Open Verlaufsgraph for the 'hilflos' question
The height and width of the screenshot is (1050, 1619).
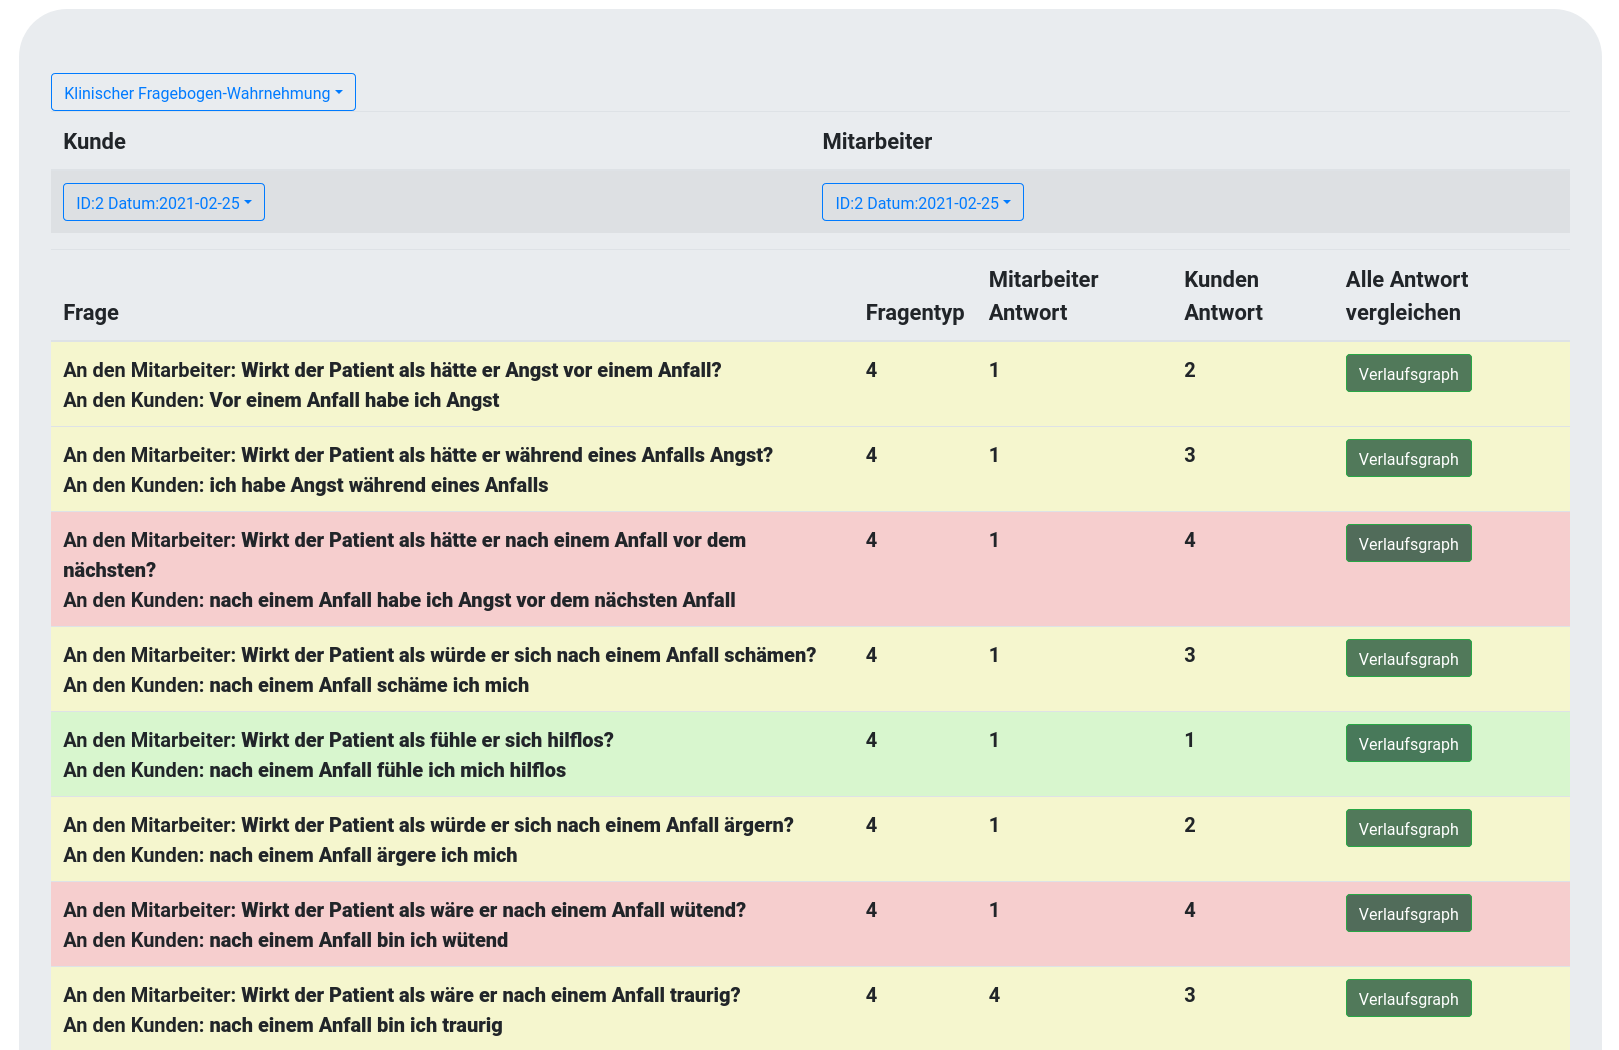tap(1407, 744)
